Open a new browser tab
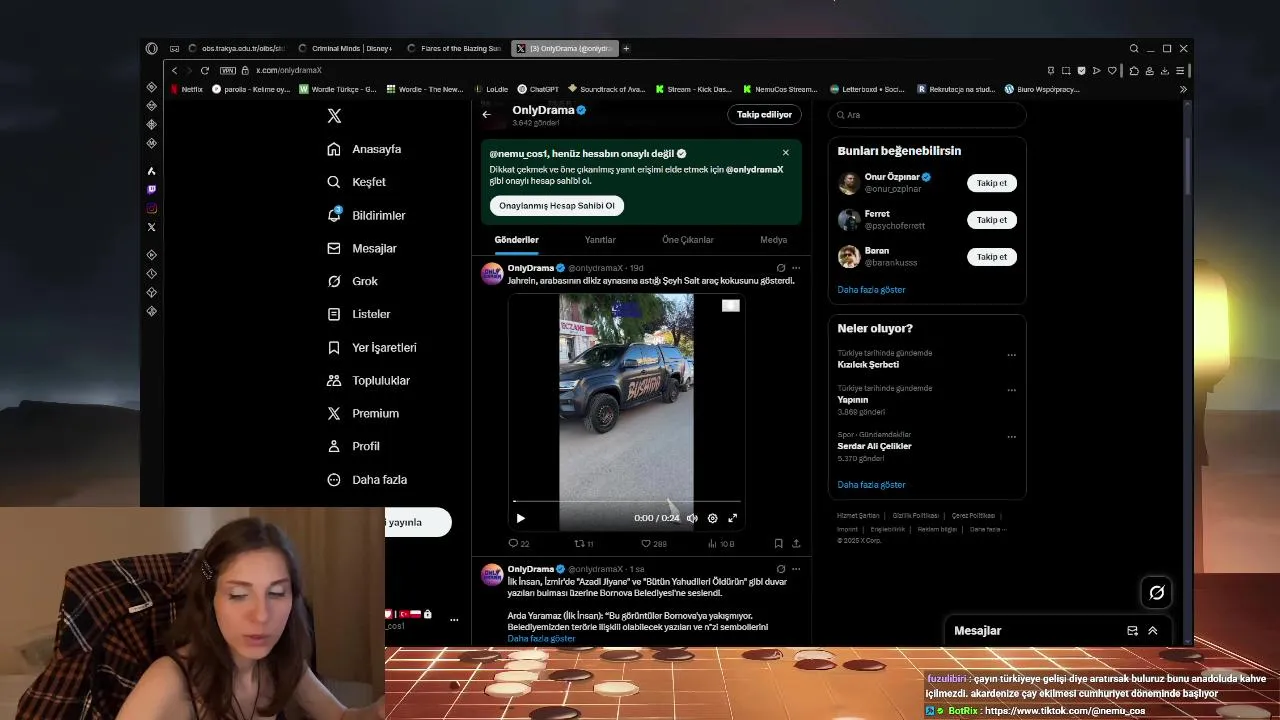Viewport: 1280px width, 720px height. [626, 48]
